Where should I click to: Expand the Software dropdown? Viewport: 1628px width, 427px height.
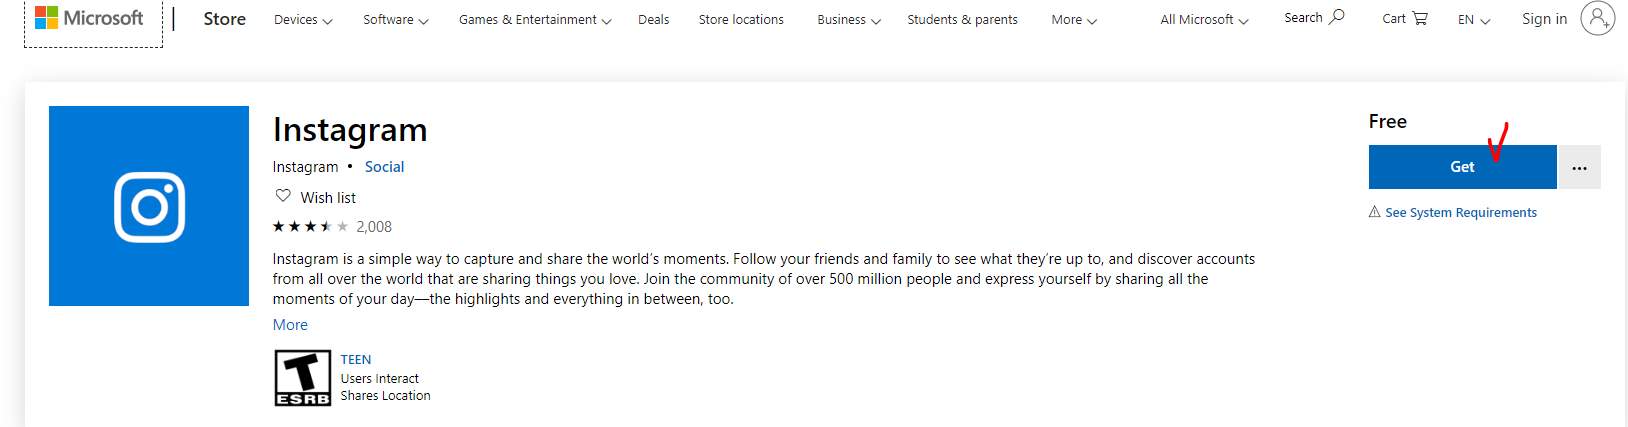coord(395,19)
